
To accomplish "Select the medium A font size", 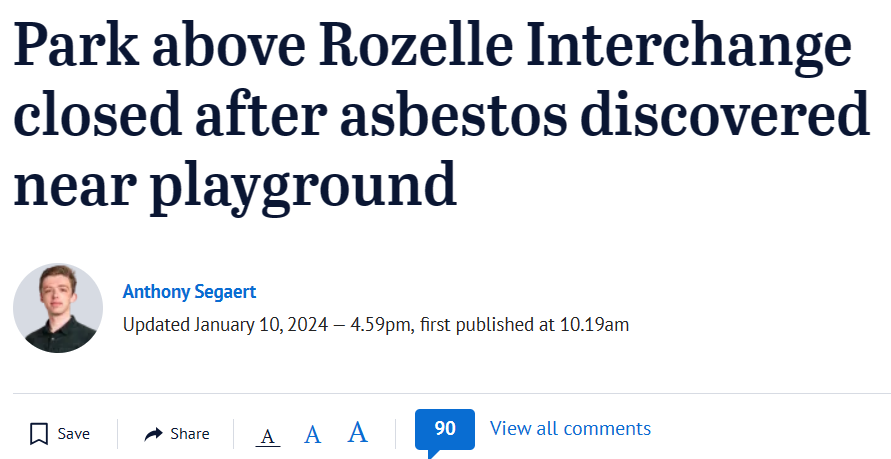I will click(x=313, y=435).
